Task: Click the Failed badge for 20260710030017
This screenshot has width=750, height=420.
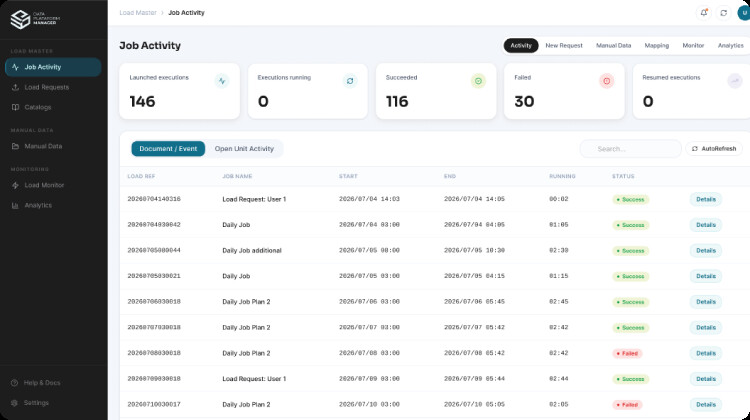Action: coord(627,405)
